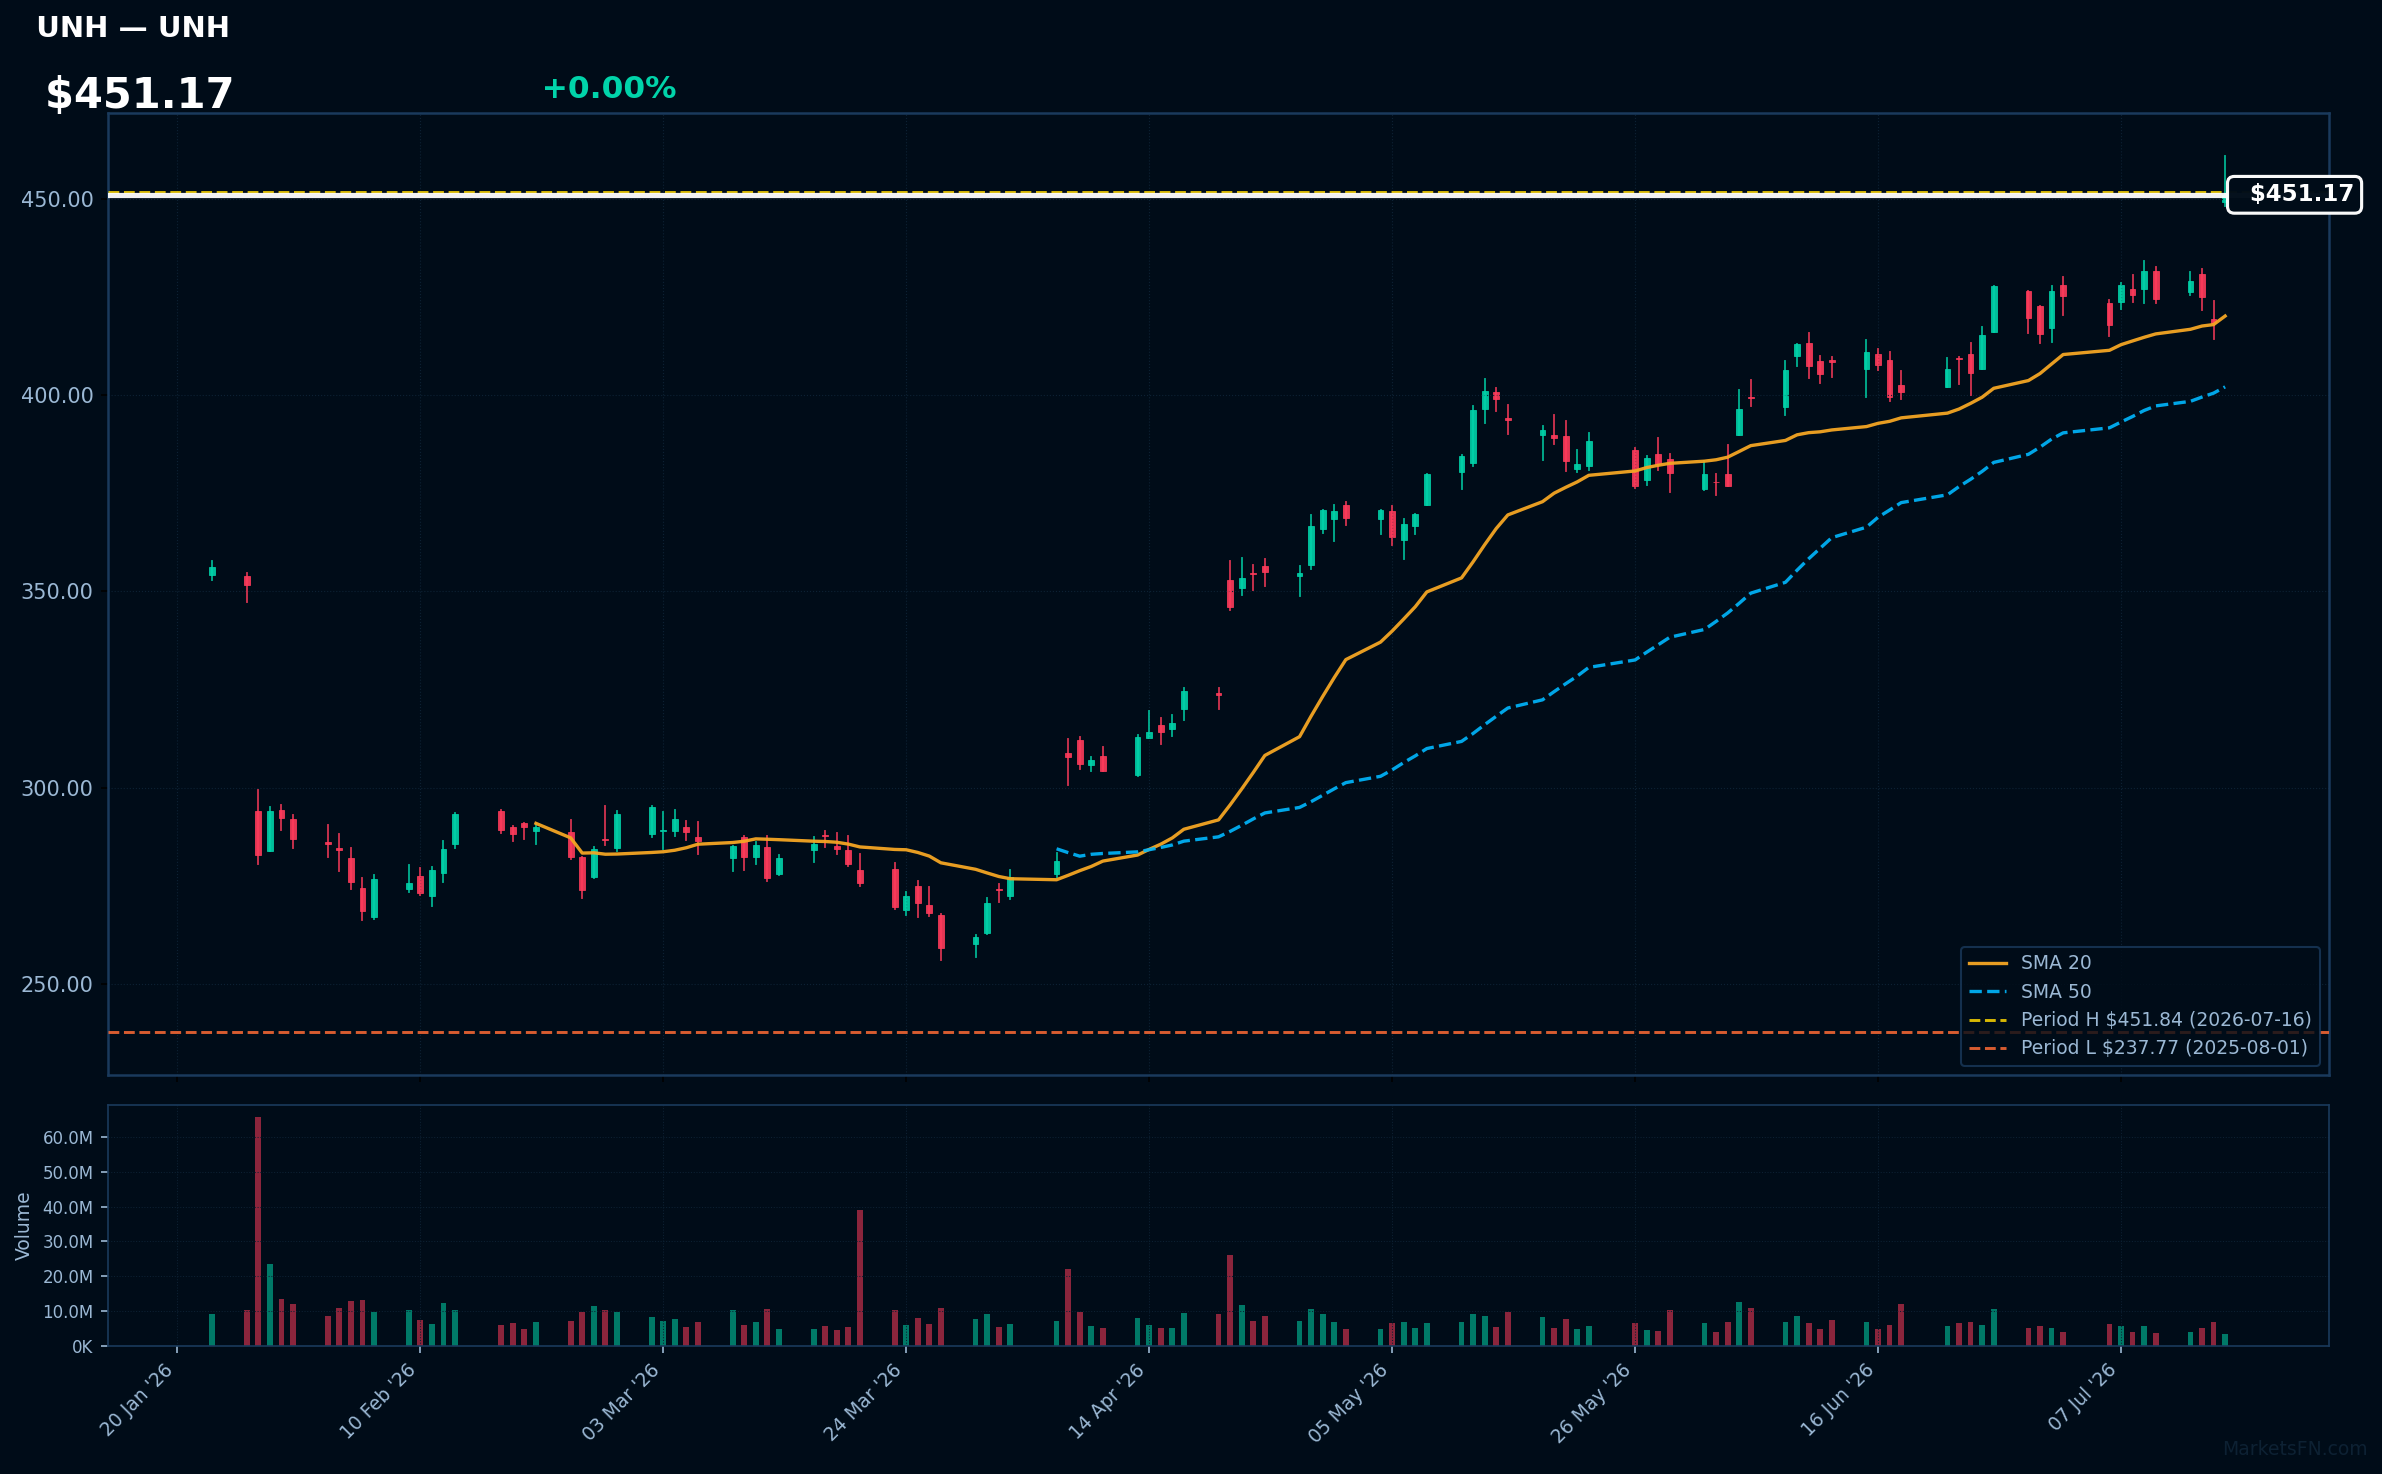Click the 30.0M volume axis label
The image size is (2382, 1474).
68,1242
